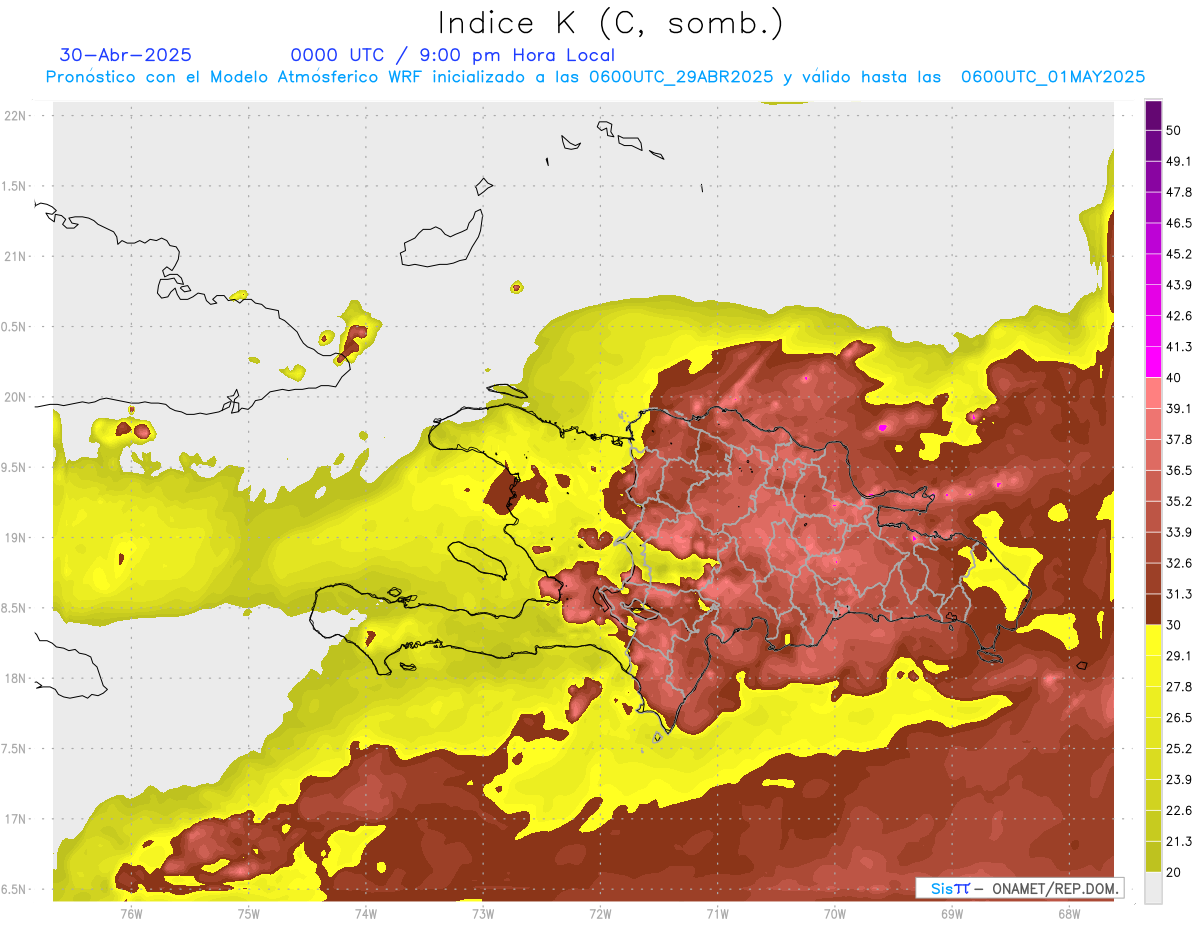Click the magenta colorbar segment between 41.3 and 40
The width and height of the screenshot is (1200, 927).
pos(1153,362)
